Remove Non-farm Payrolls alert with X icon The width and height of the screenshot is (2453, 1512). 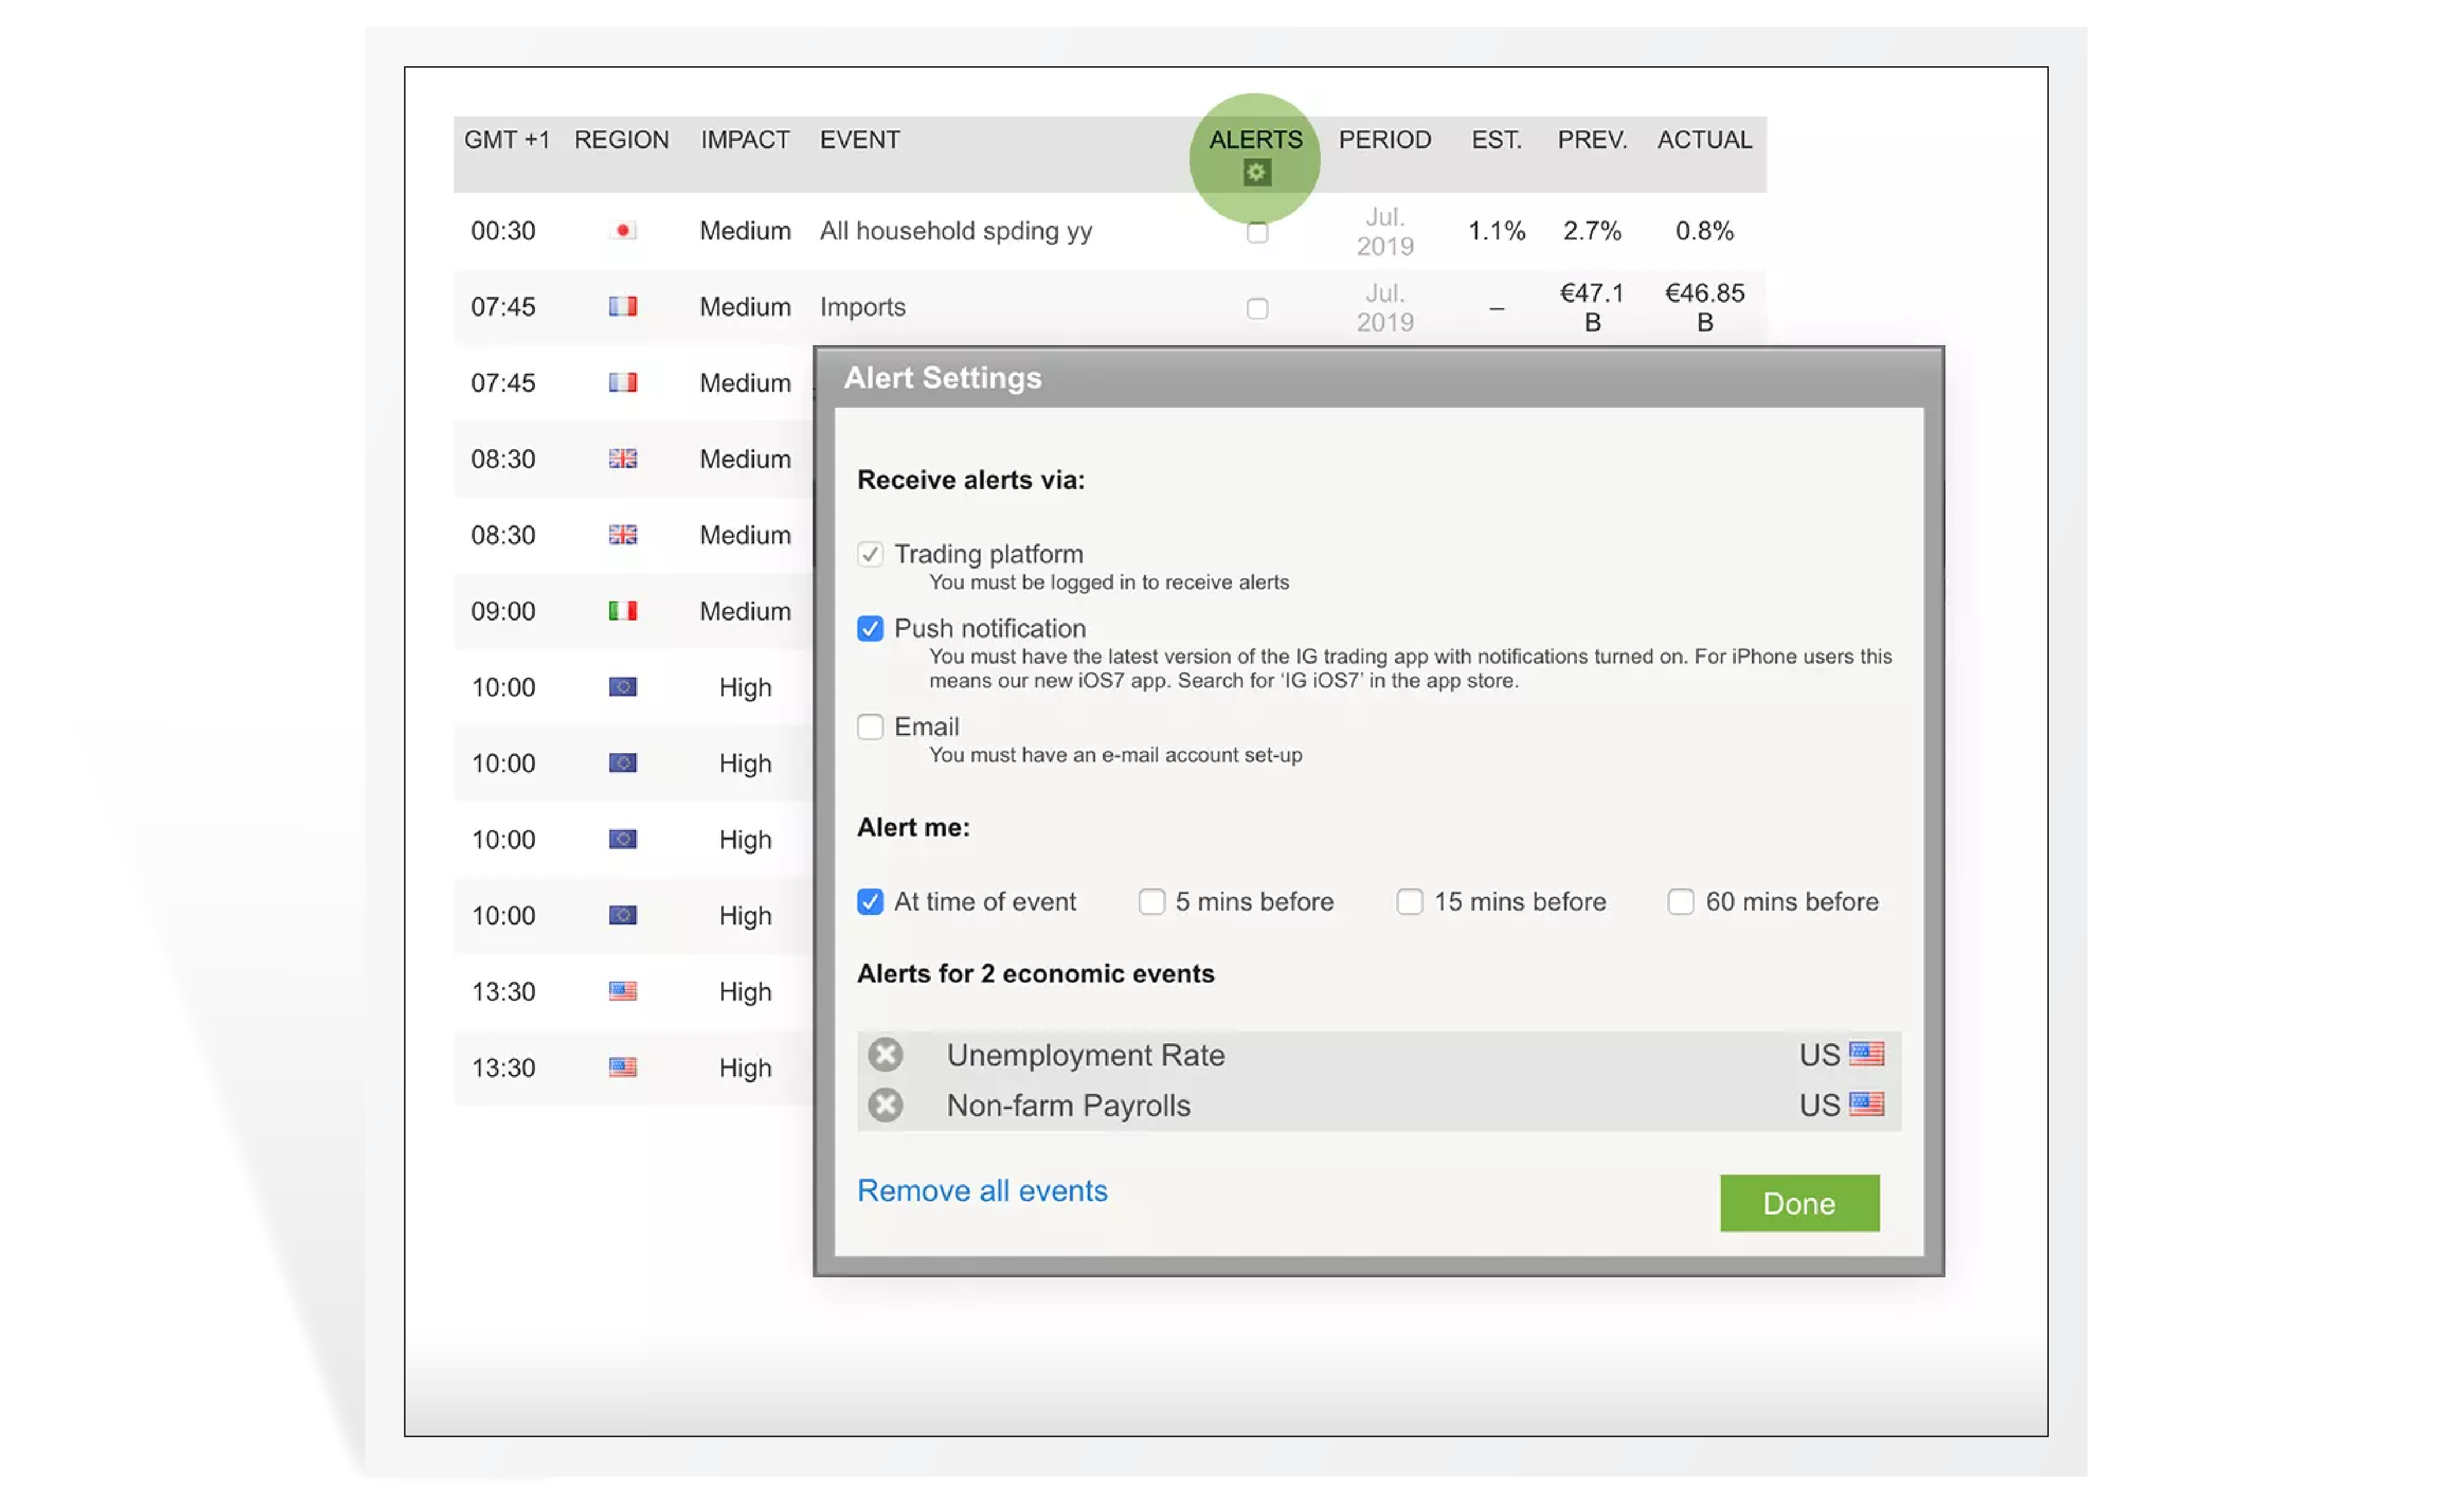pos(885,1105)
